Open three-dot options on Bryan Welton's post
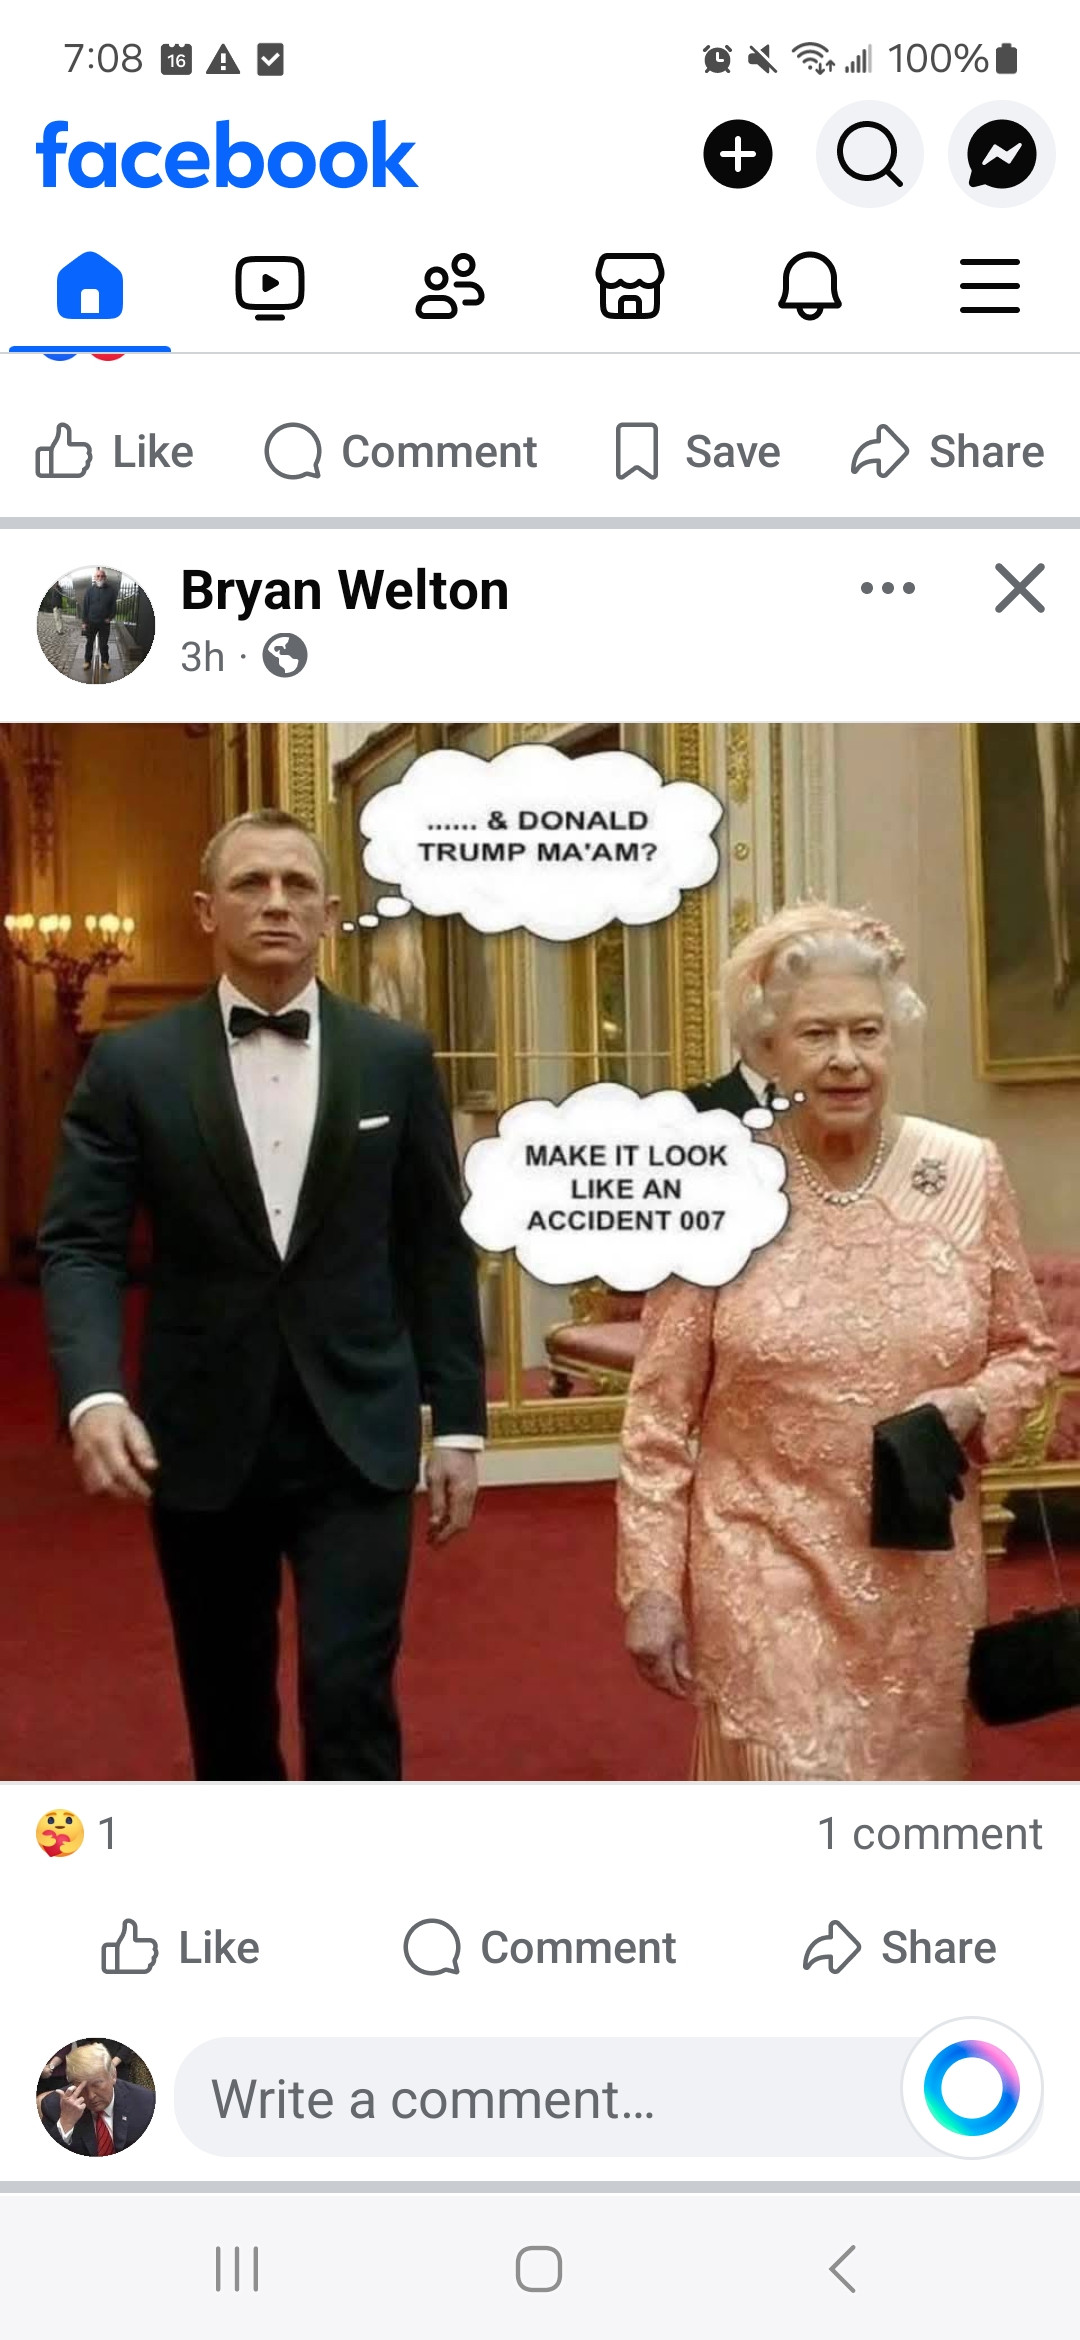1080x2340 pixels. click(888, 588)
